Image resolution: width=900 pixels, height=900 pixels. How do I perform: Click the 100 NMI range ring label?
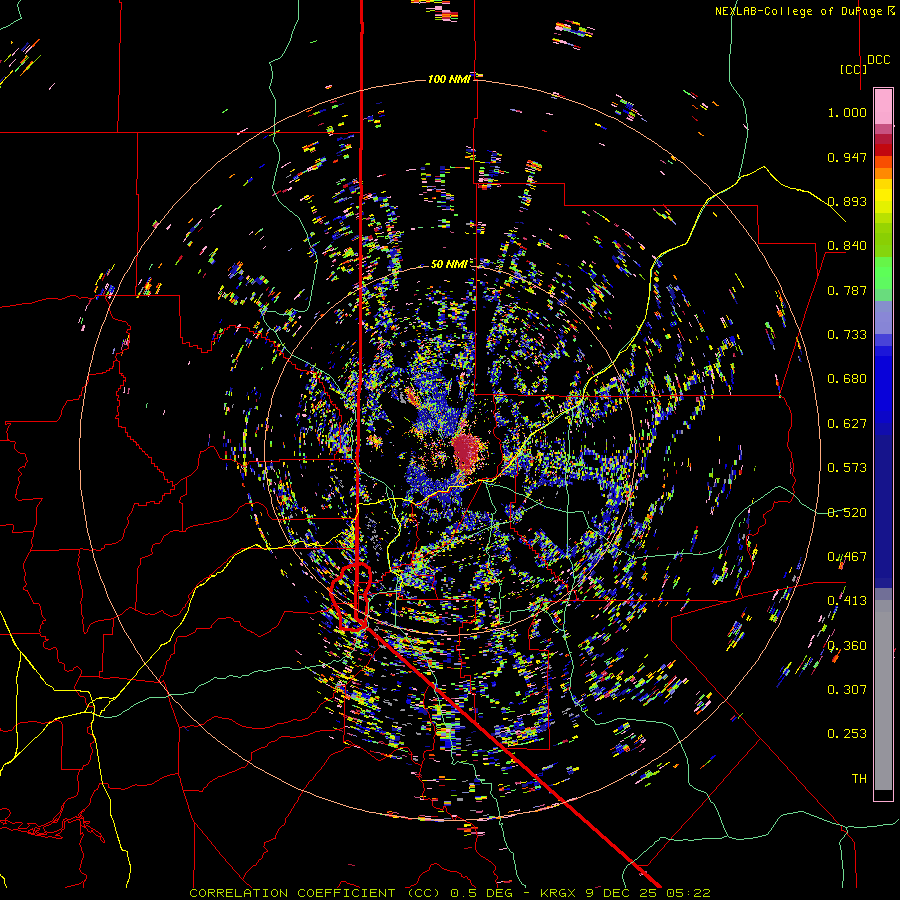click(x=449, y=79)
